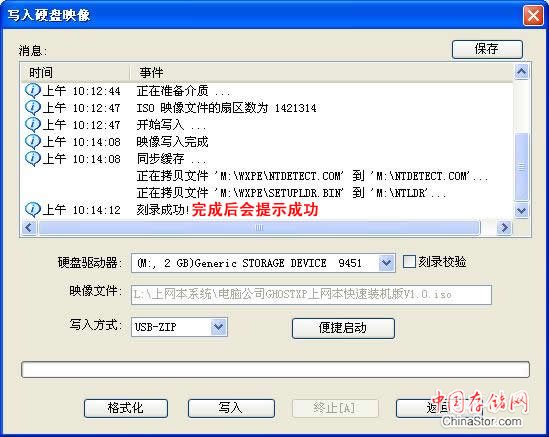
Task: Click the 映像文件 path field
Action: [311, 294]
